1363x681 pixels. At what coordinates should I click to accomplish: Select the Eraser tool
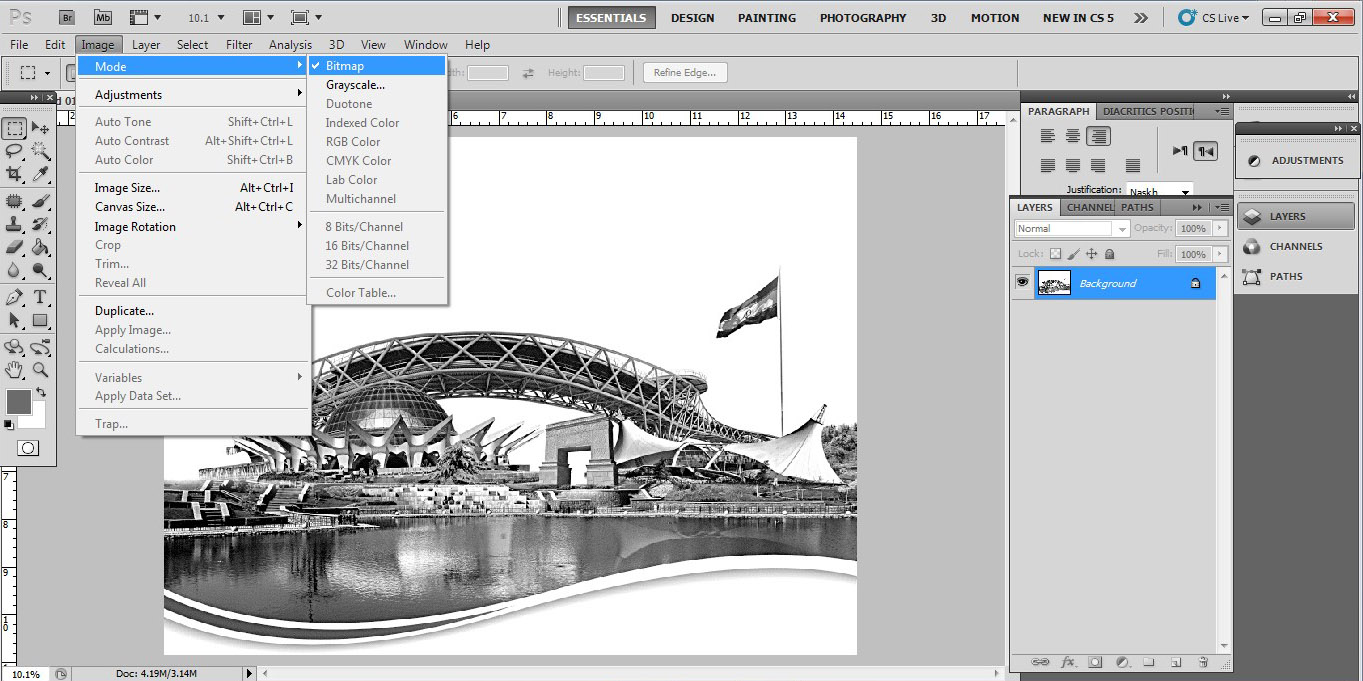click(14, 246)
